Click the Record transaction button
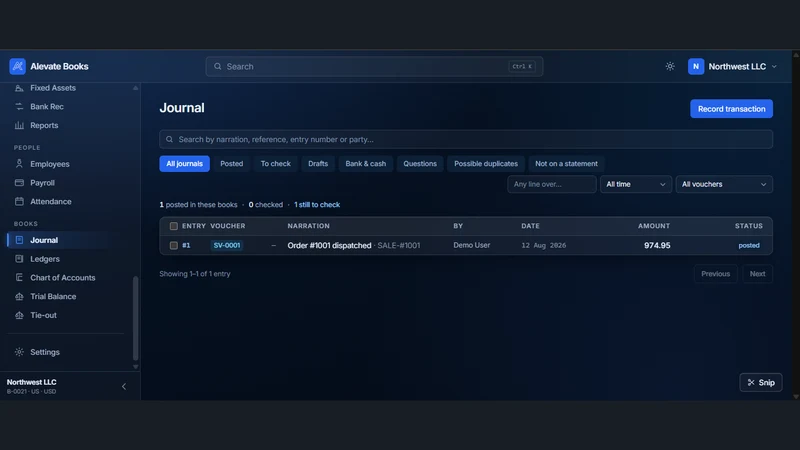 tap(731, 109)
